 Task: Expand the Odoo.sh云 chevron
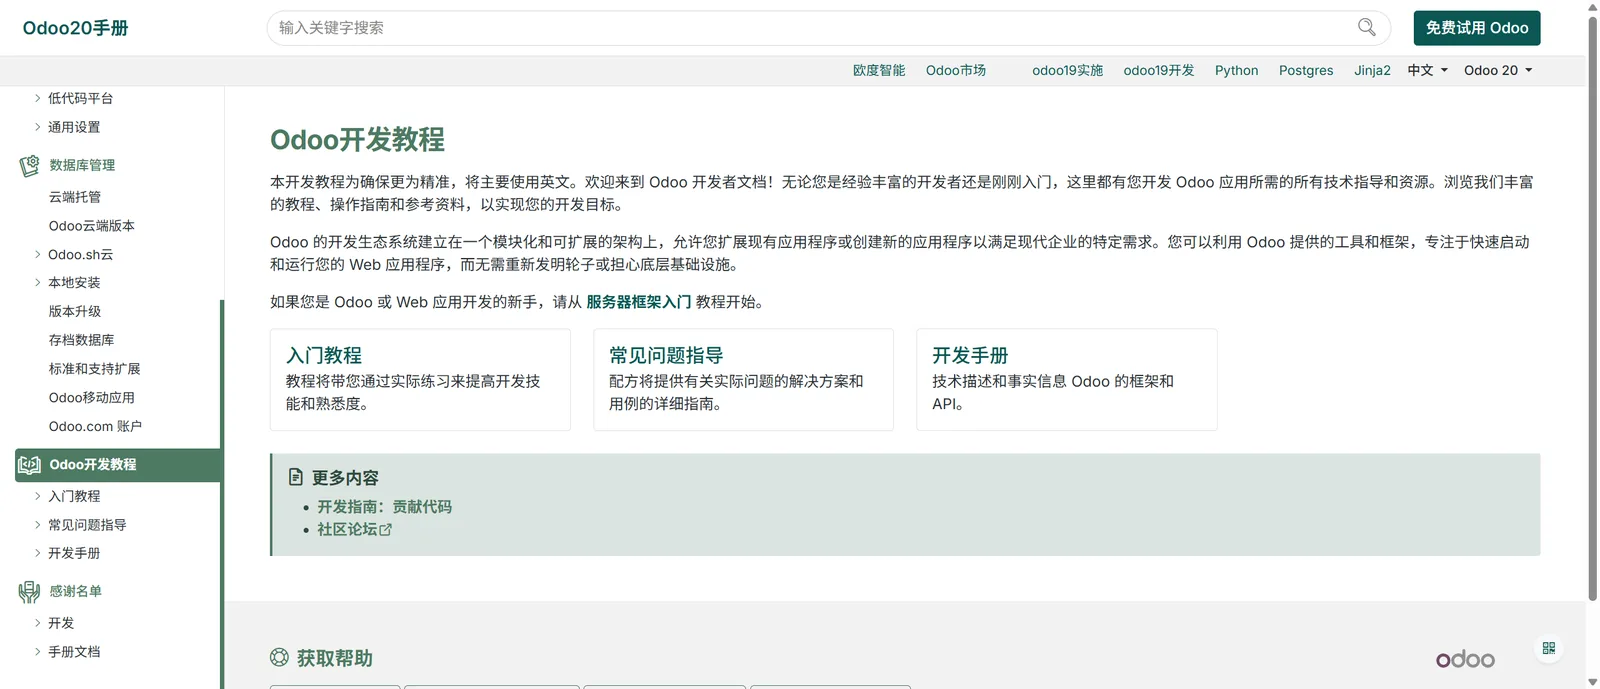[x=37, y=254]
